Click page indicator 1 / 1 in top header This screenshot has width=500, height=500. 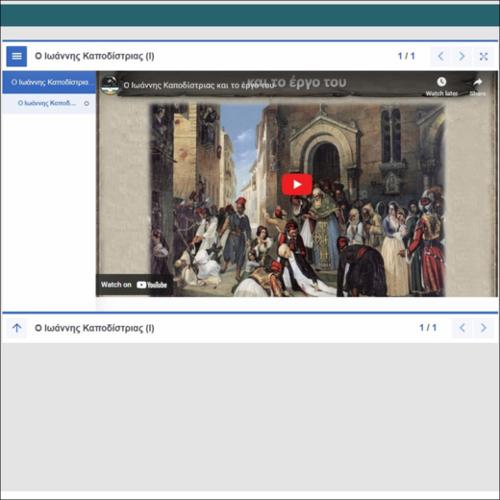coord(406,56)
